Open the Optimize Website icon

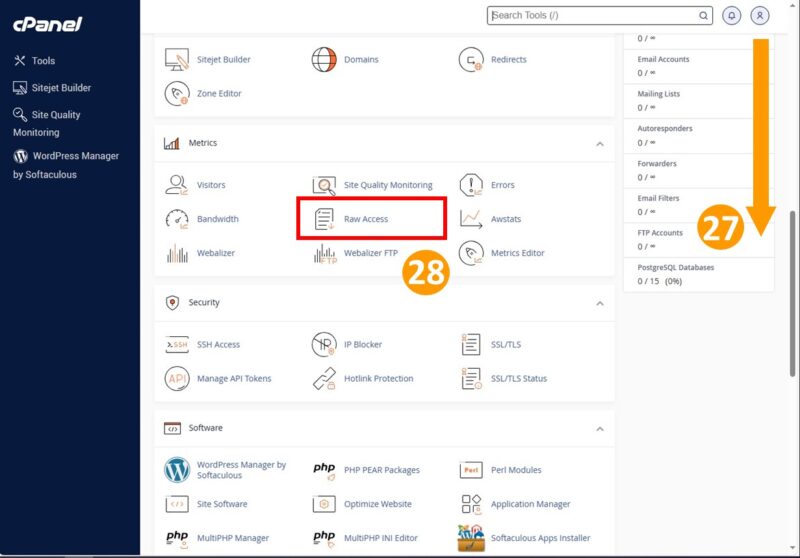[x=324, y=504]
